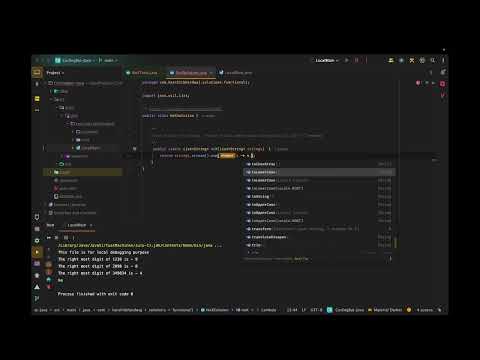Click the yellow Bookmarks icon on left sidebar
The image size is (480, 360).
[x=37, y=99]
